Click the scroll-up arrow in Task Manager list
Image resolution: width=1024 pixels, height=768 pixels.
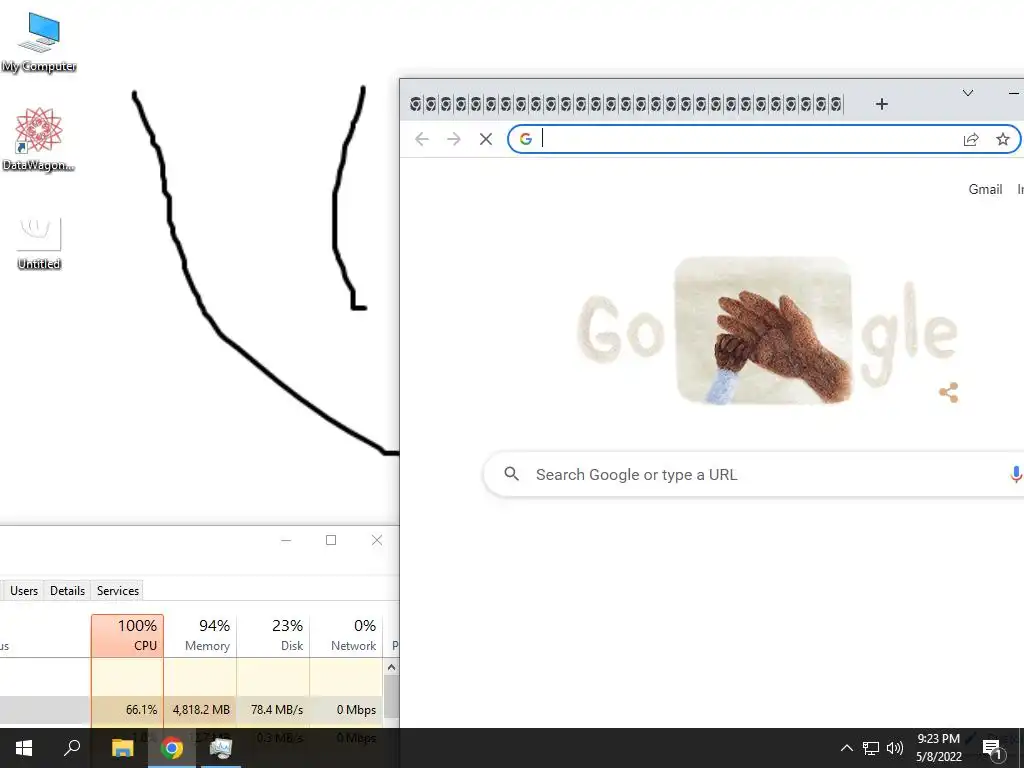coord(391,667)
